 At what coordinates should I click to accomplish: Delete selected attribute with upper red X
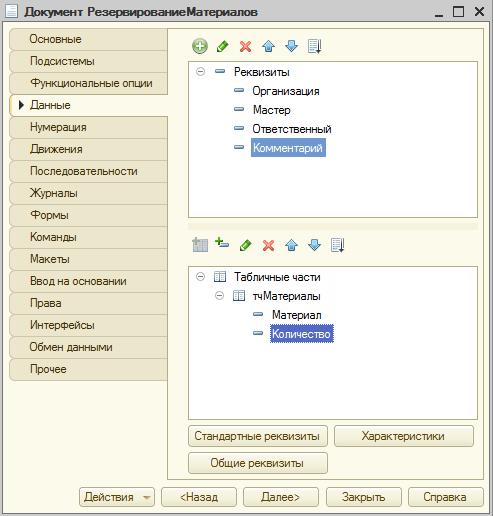click(245, 46)
